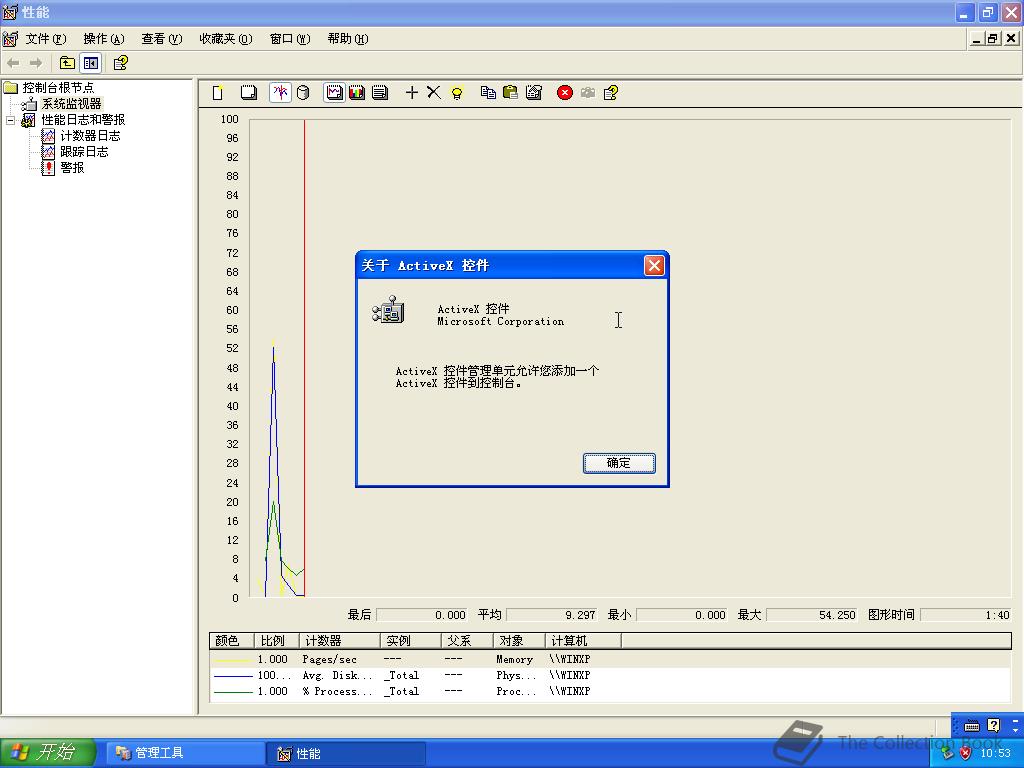The image size is (1024, 768).
Task: Open the 帮助(H) menu
Action: pos(348,39)
